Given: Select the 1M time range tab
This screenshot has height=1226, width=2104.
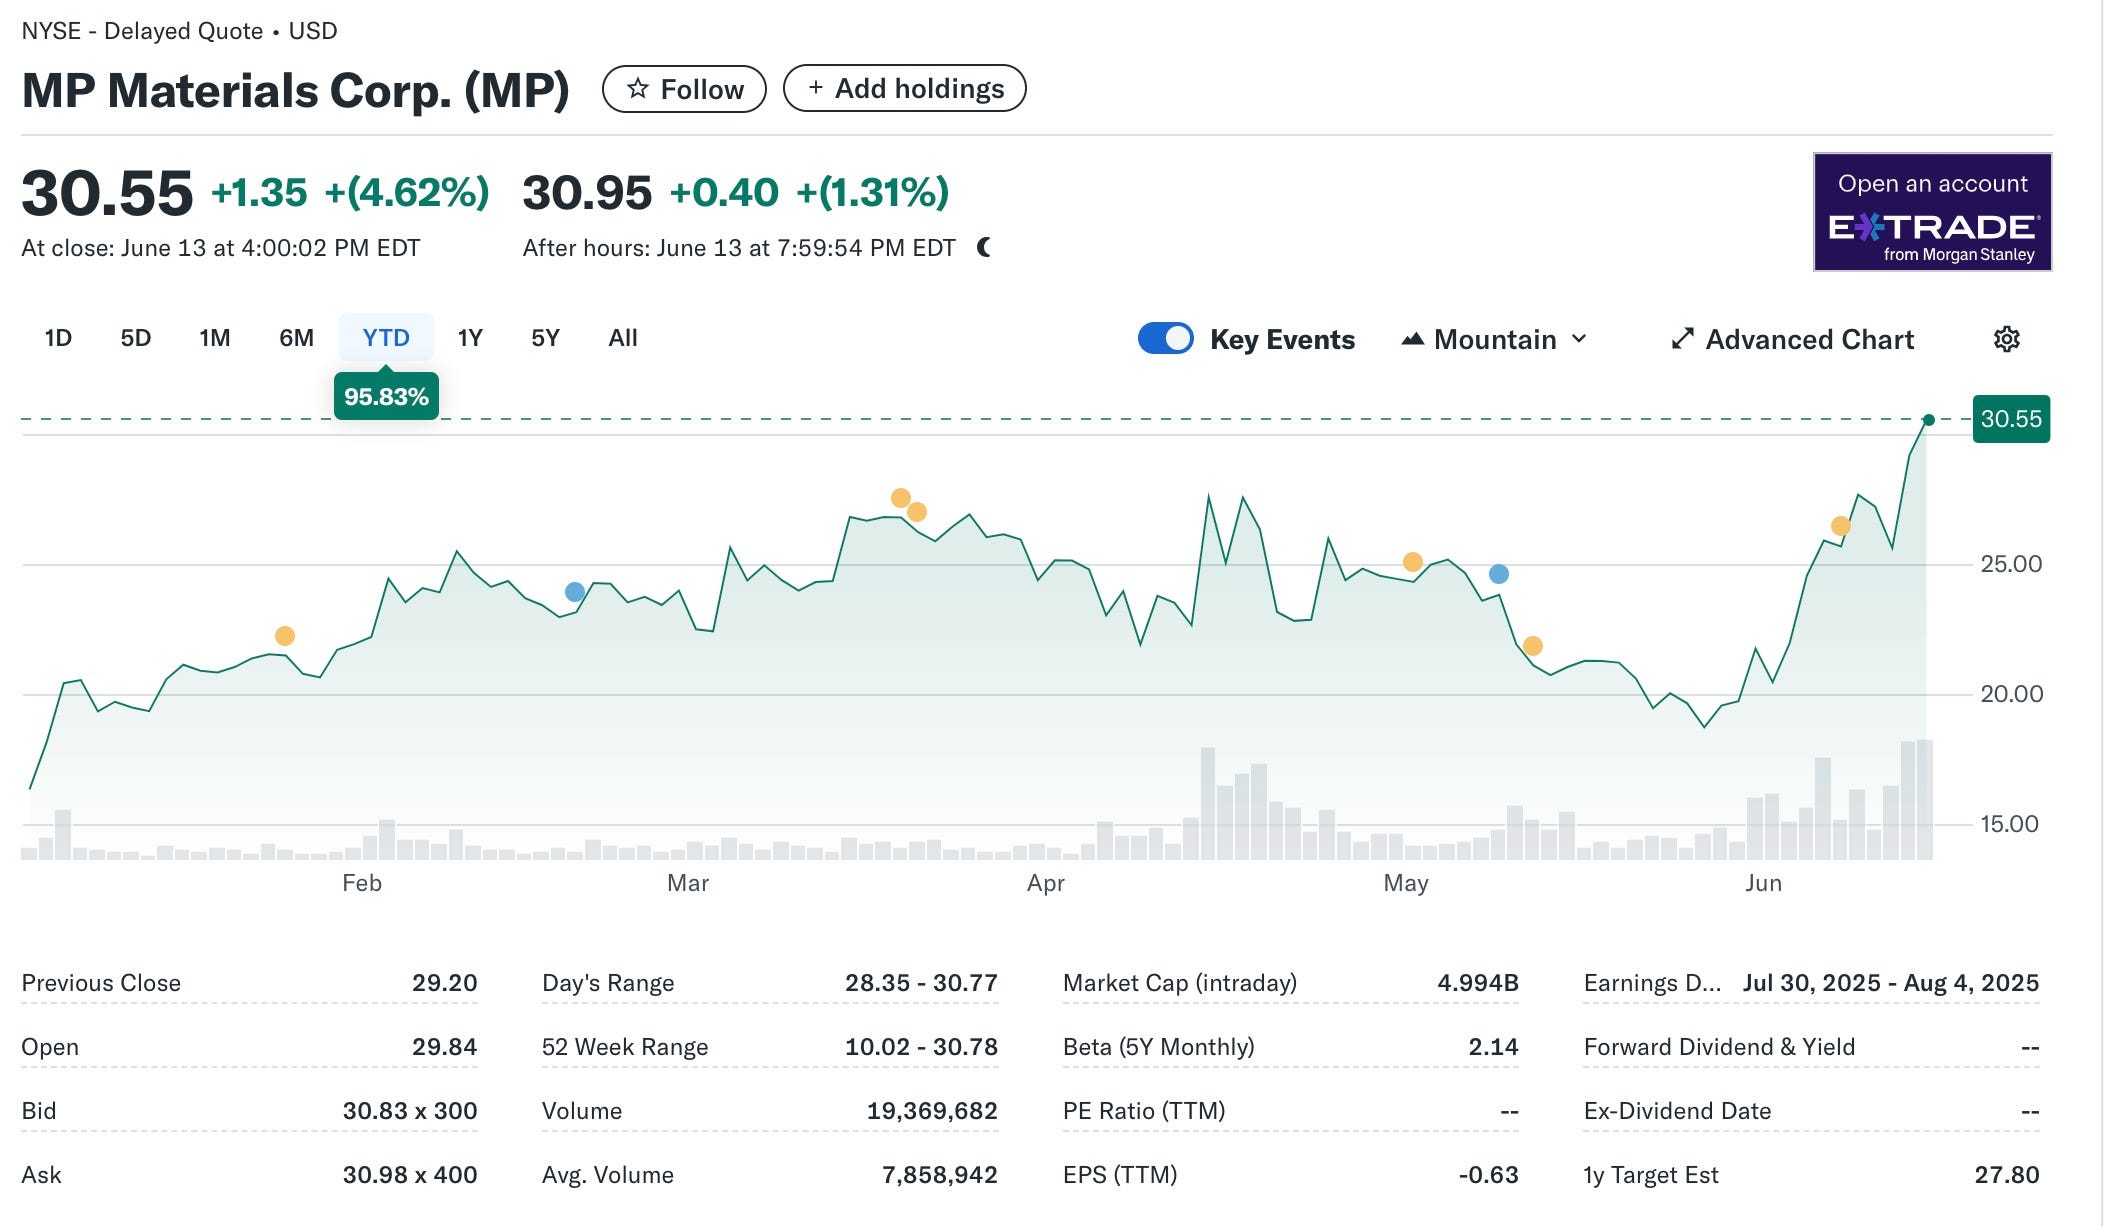Looking at the screenshot, I should [x=215, y=338].
